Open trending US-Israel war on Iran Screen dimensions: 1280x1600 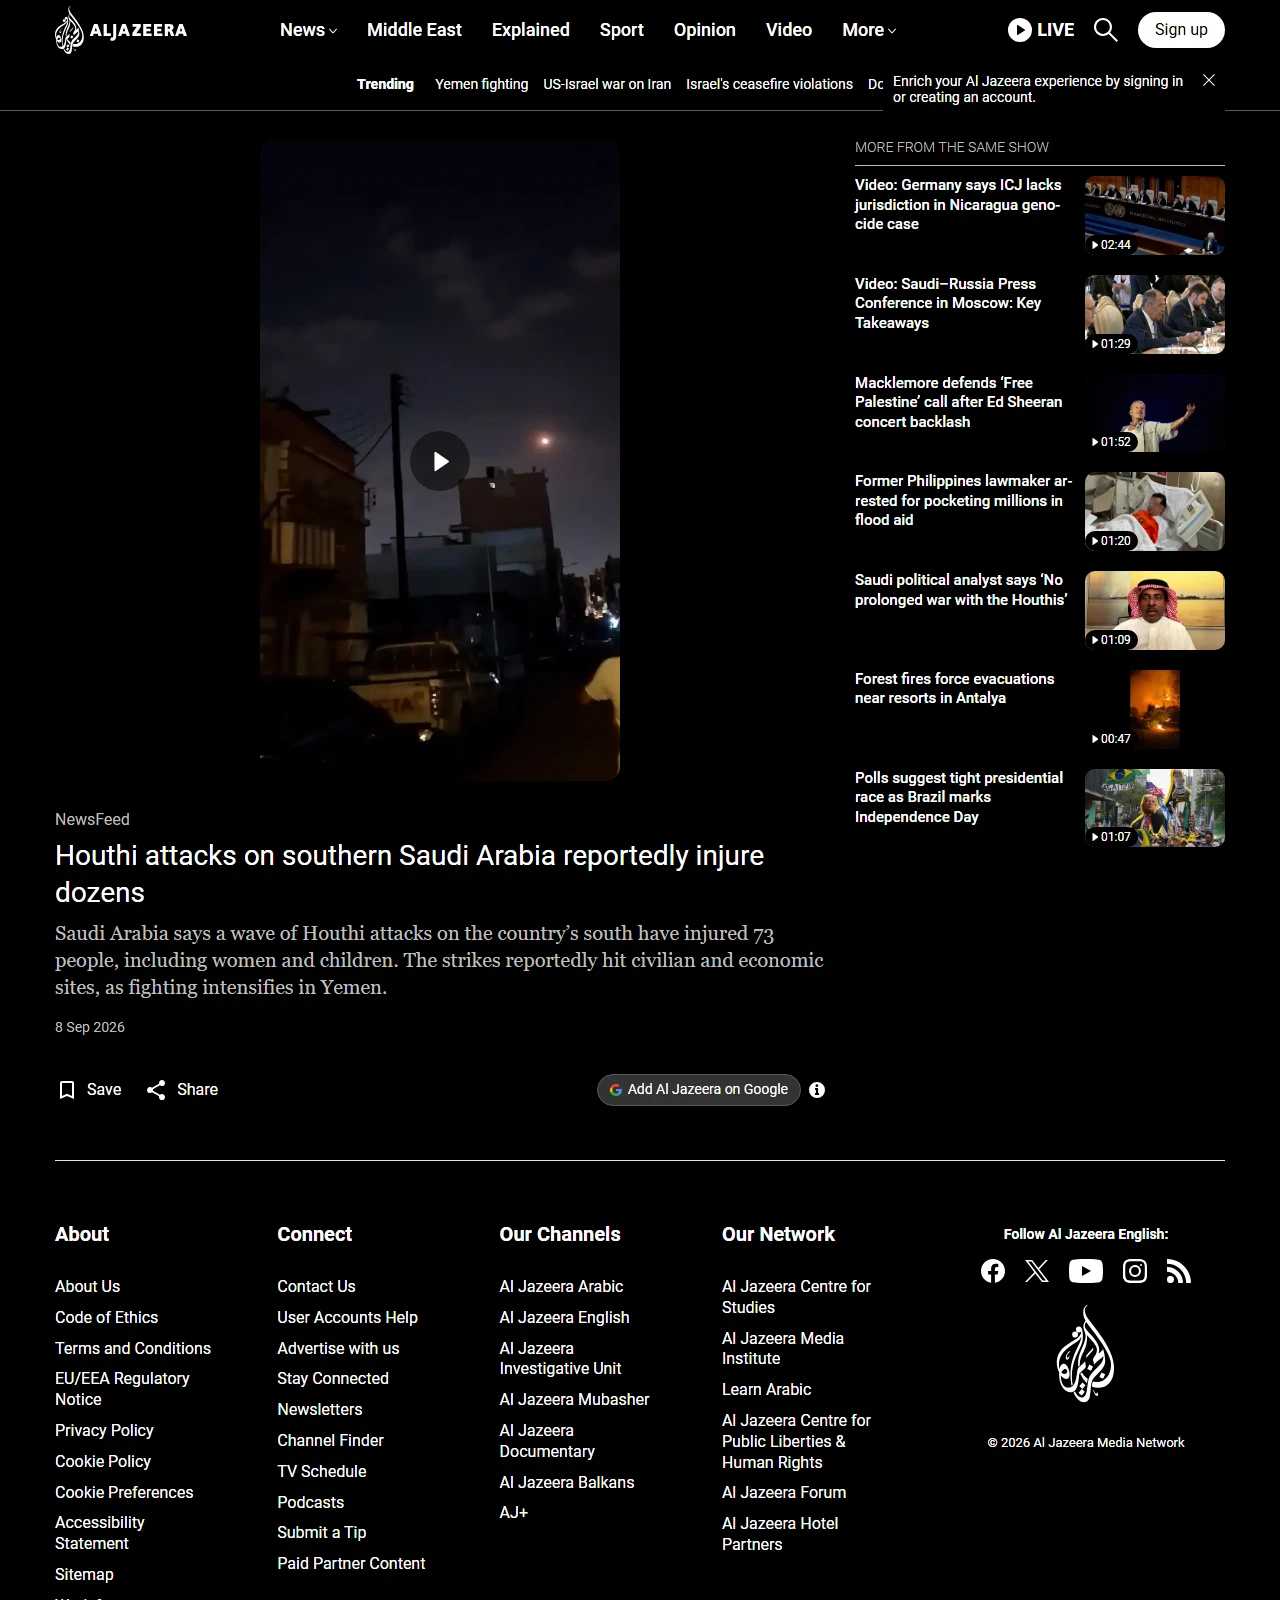point(607,84)
